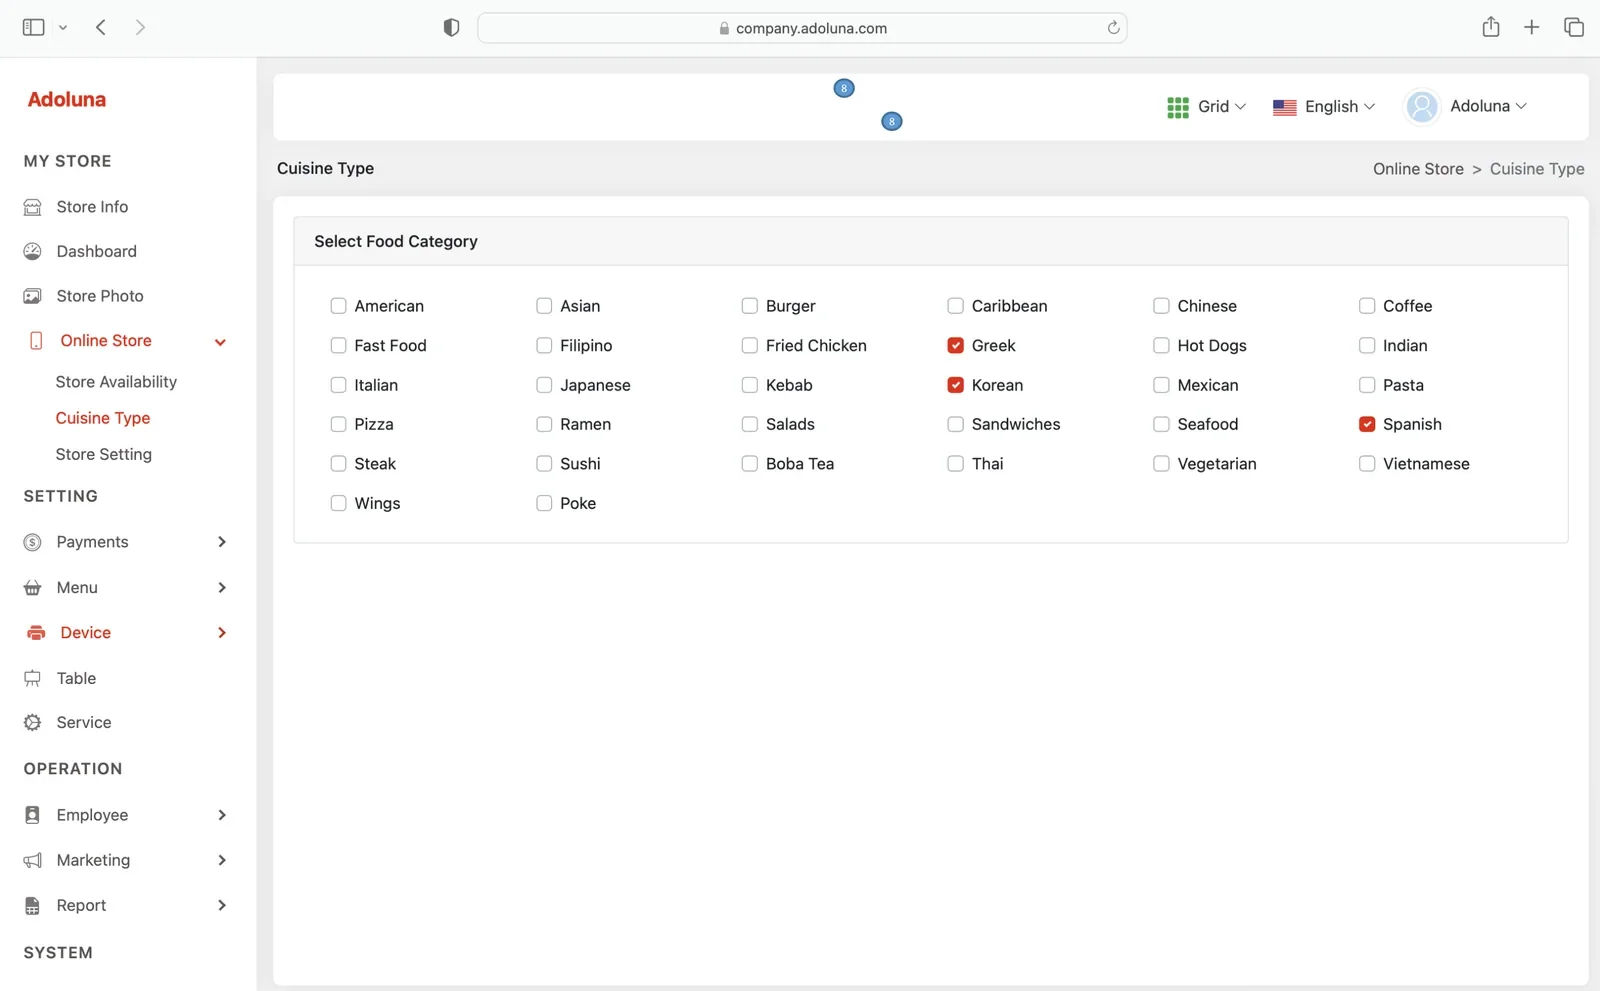Check the American cuisine checkbox
1600x991 pixels.
[338, 306]
